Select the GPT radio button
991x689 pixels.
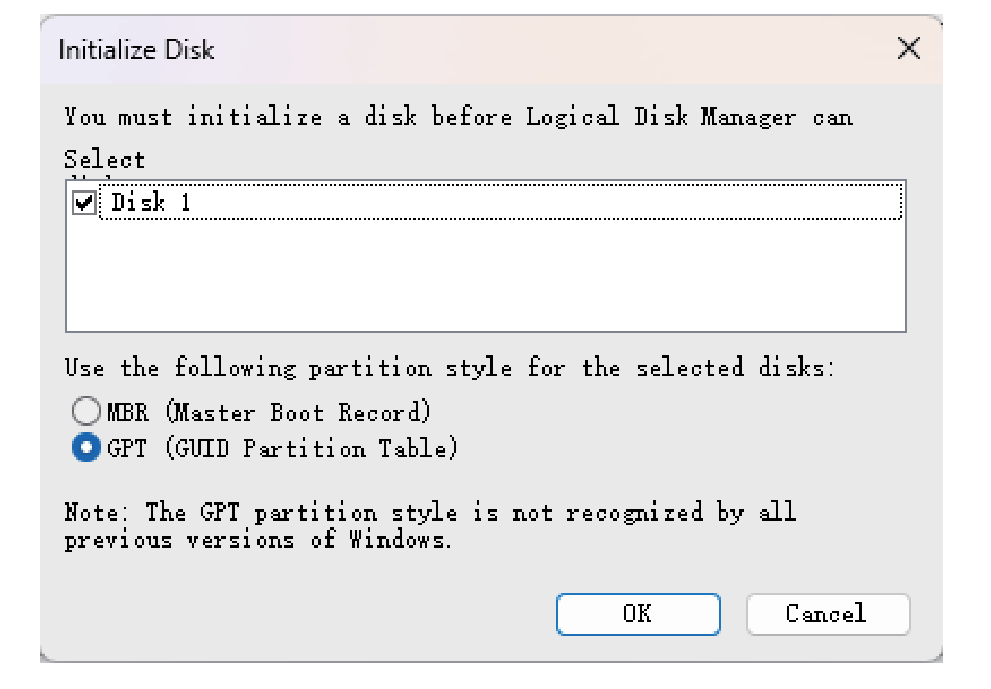click(x=86, y=449)
